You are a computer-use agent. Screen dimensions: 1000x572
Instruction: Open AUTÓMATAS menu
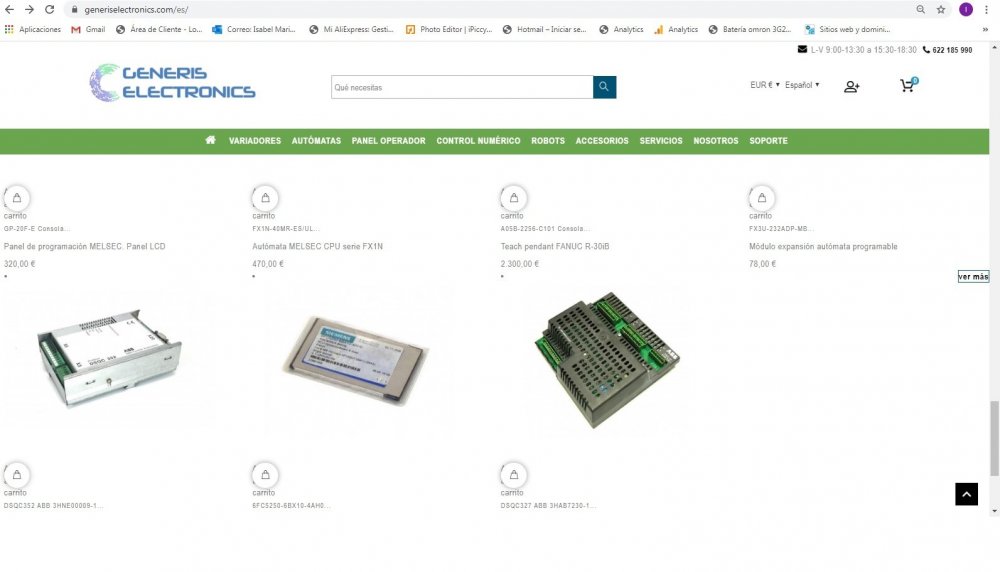(316, 141)
